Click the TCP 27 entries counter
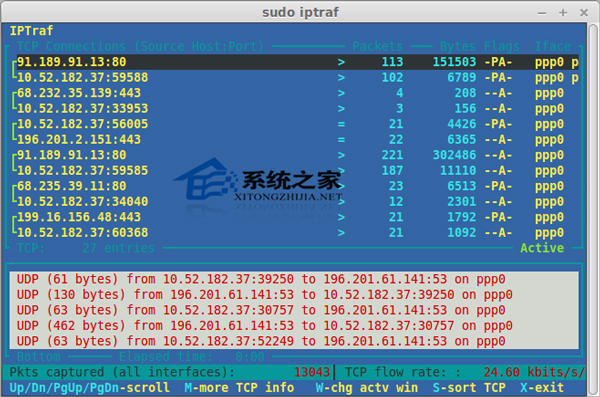Screen dimensions: 600x397 pos(86,248)
